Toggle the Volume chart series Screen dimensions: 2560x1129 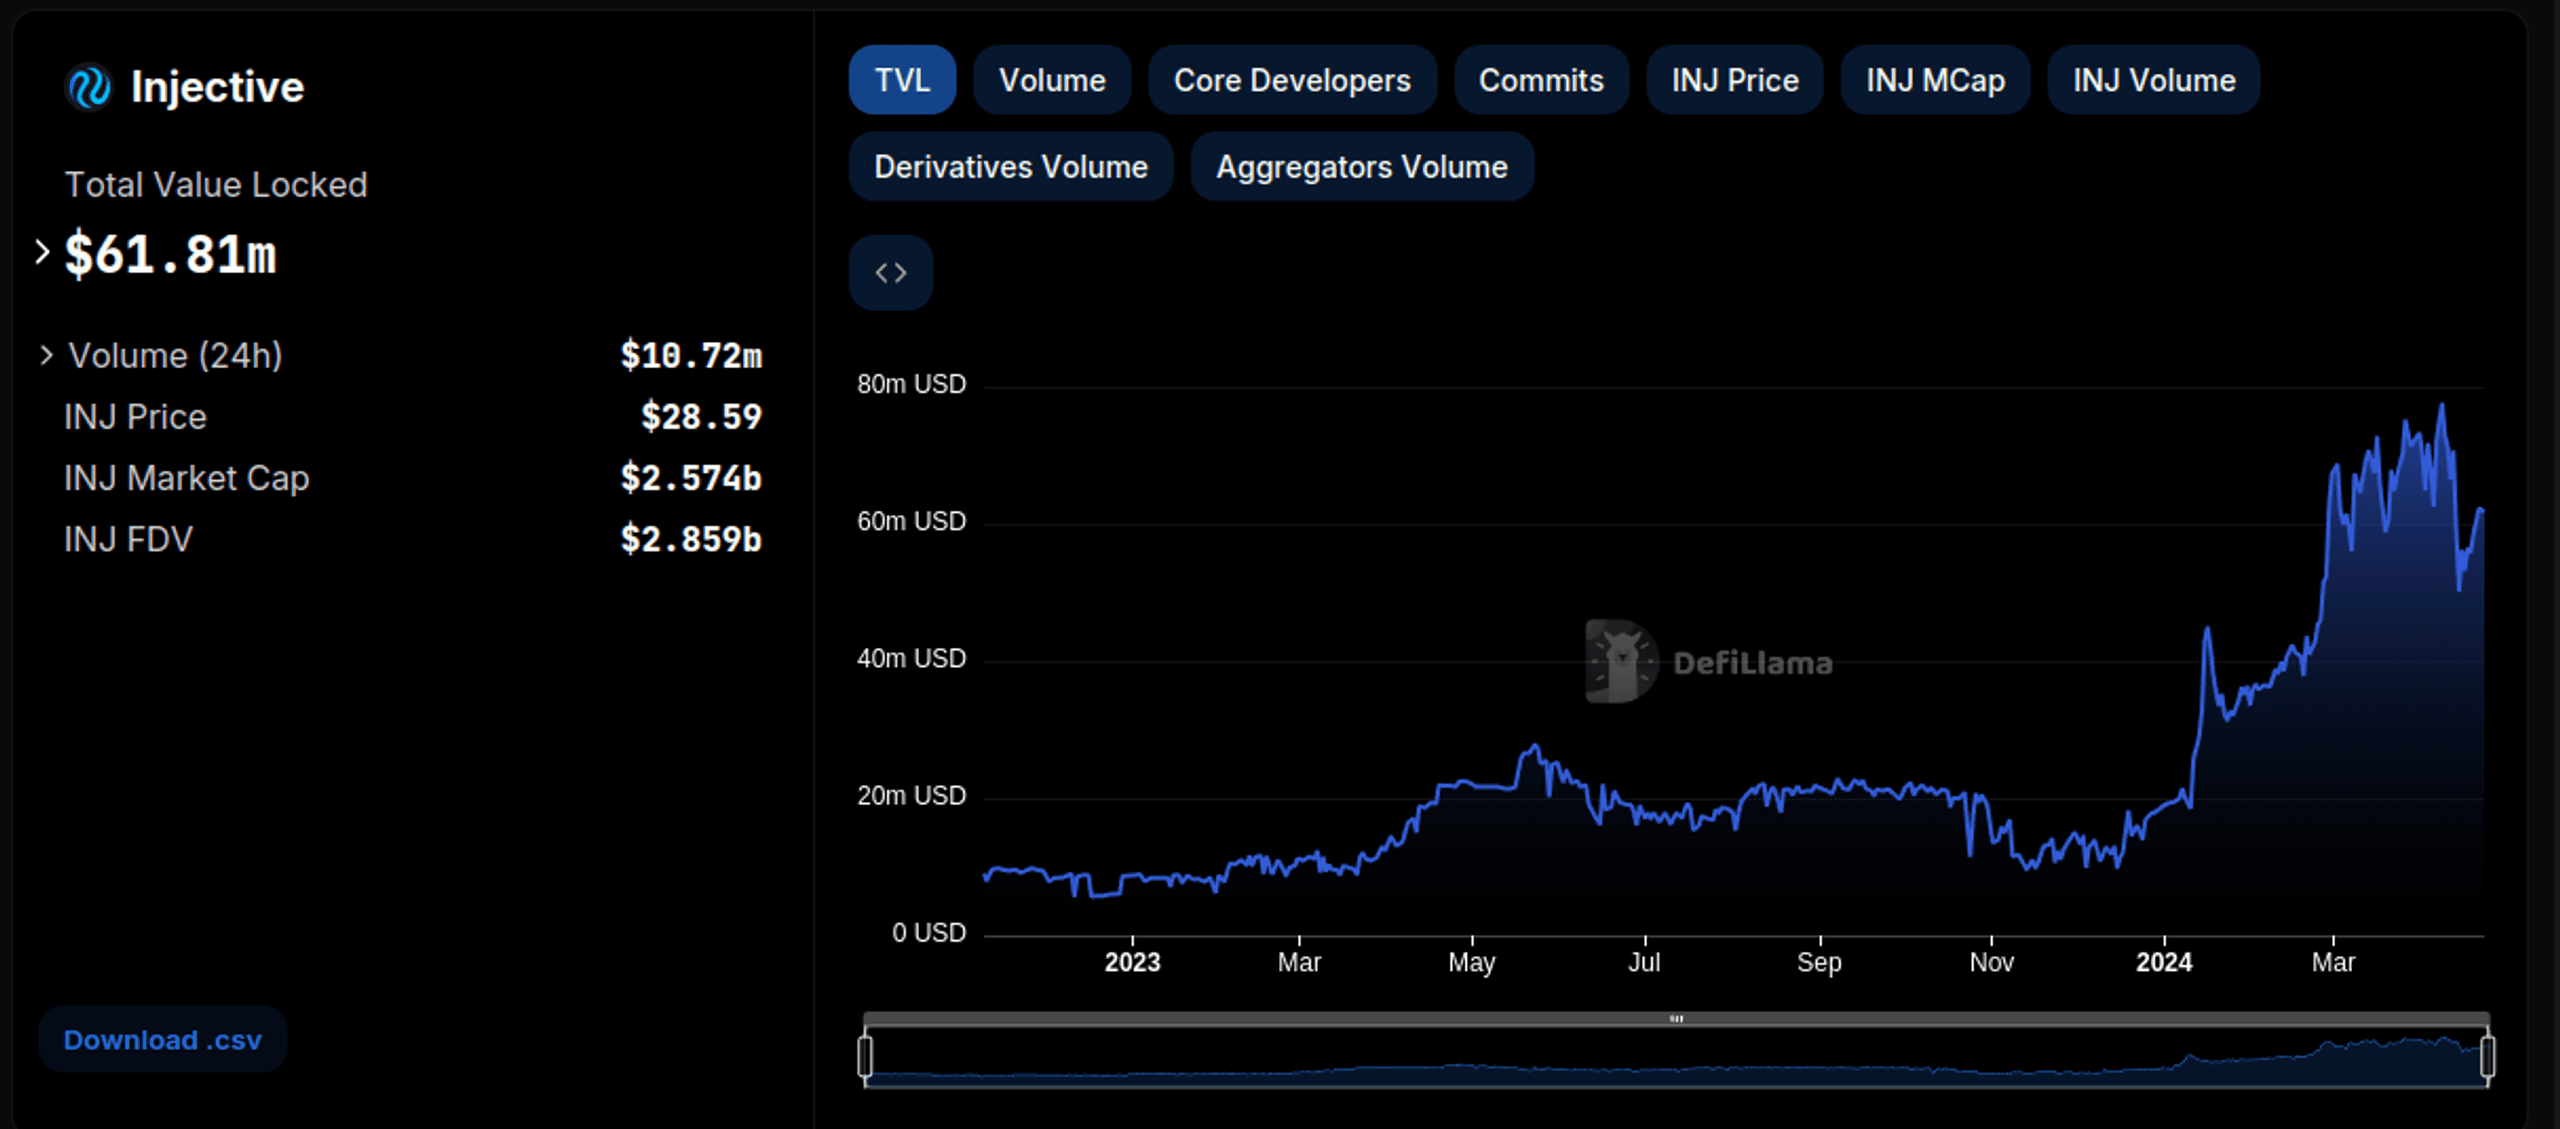tap(1052, 80)
